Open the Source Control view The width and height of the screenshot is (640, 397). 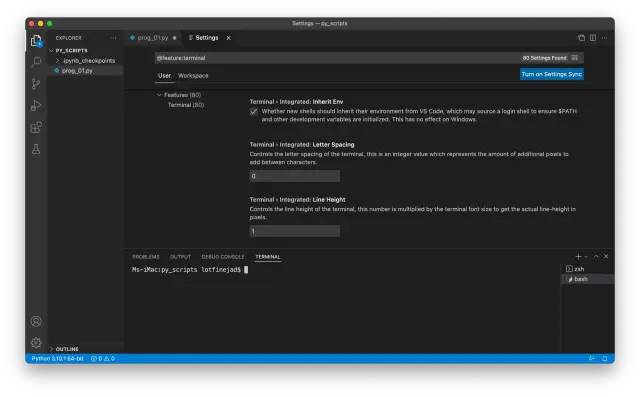point(36,84)
